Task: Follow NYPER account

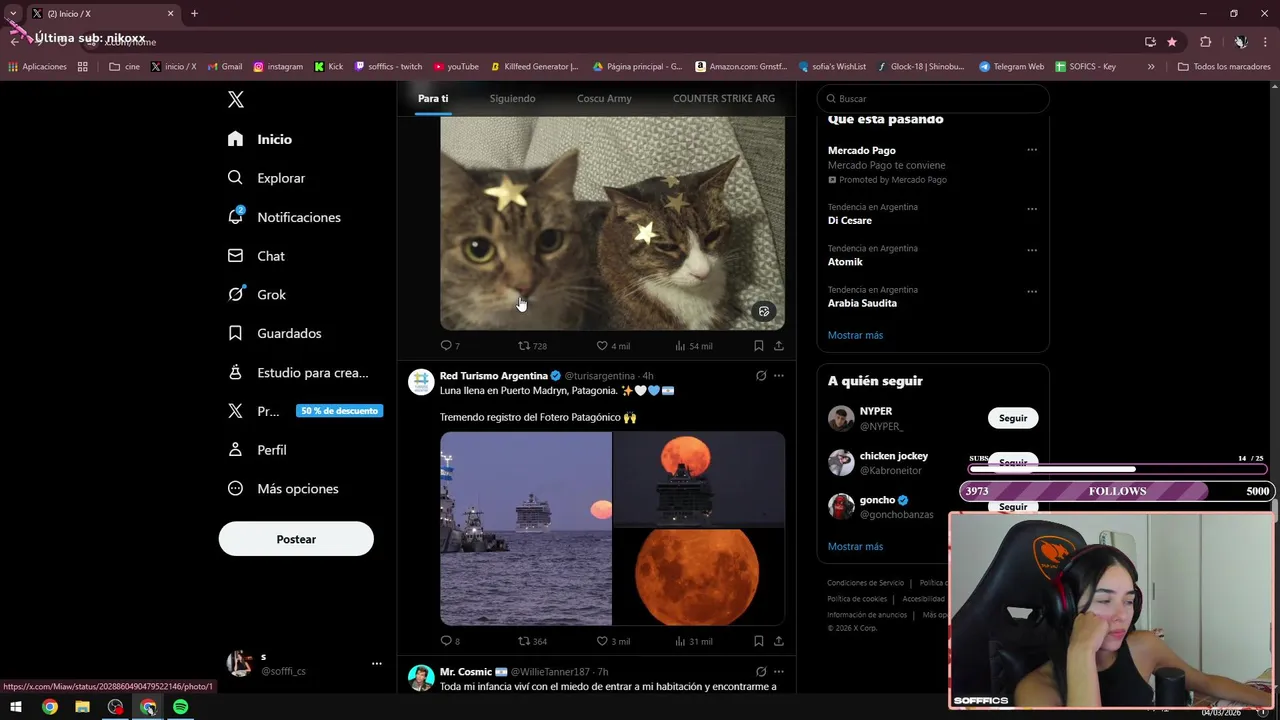Action: pos(1013,418)
